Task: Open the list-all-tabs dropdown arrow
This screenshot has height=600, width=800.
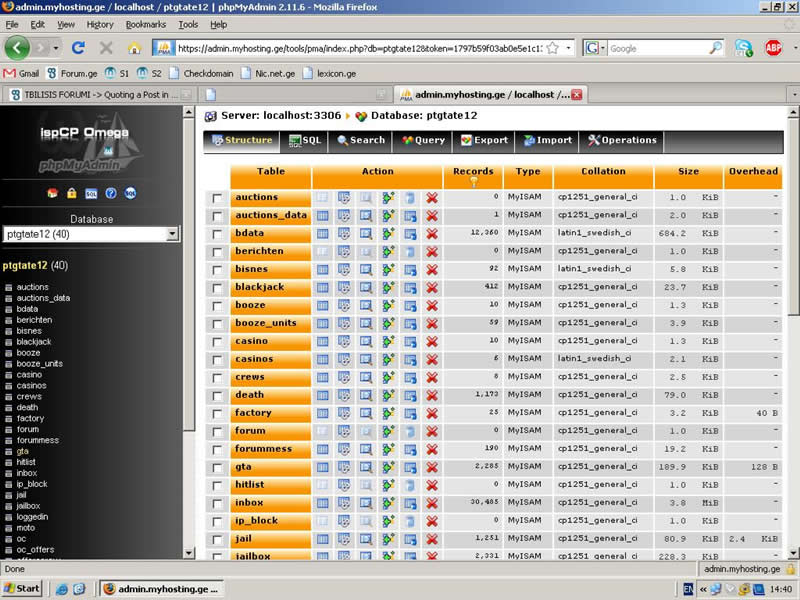Action: 794,94
